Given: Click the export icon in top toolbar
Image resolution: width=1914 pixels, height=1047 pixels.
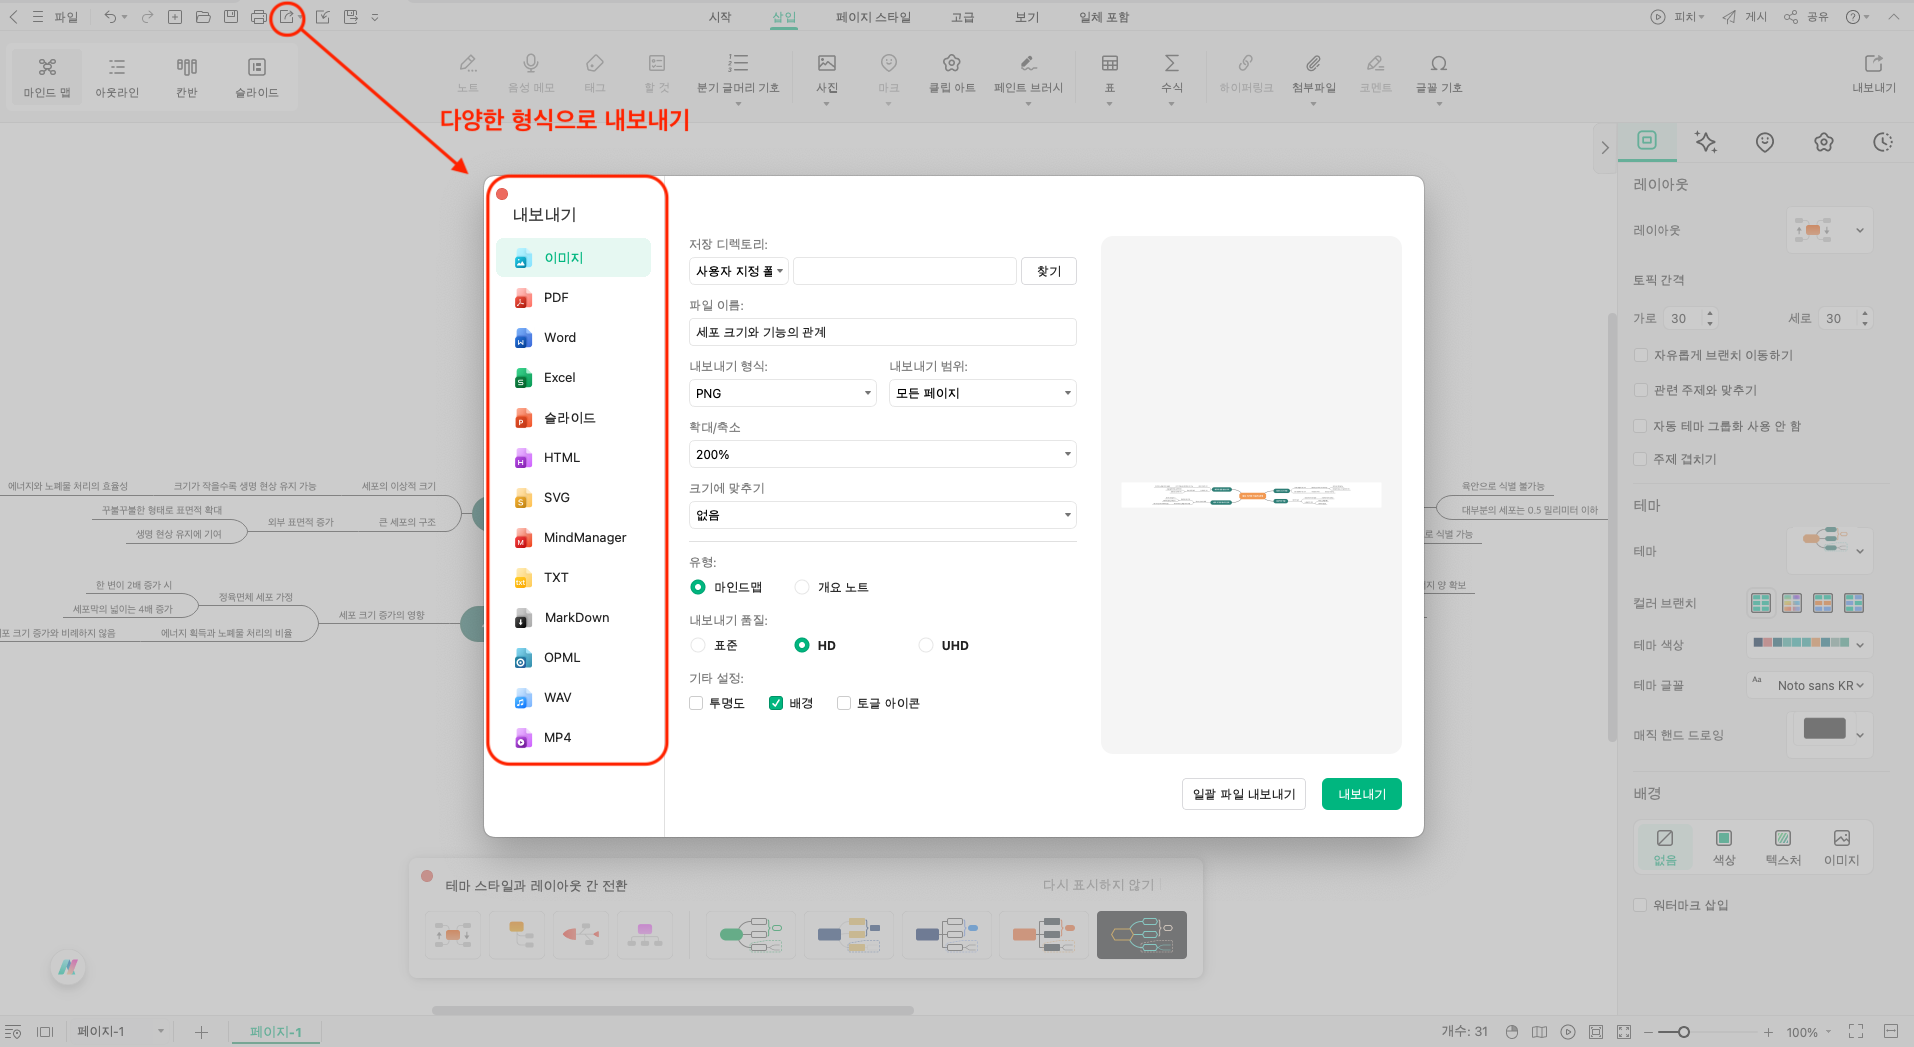Looking at the screenshot, I should tap(287, 17).
